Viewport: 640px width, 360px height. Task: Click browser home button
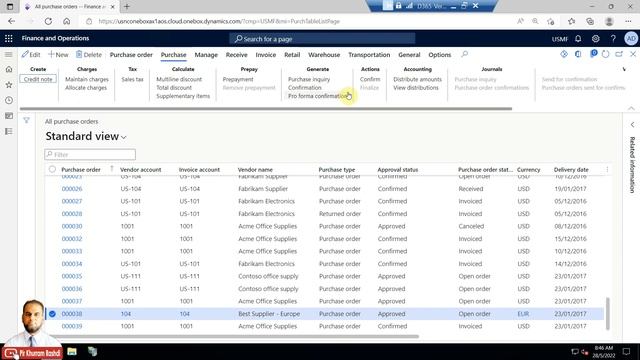(67, 21)
